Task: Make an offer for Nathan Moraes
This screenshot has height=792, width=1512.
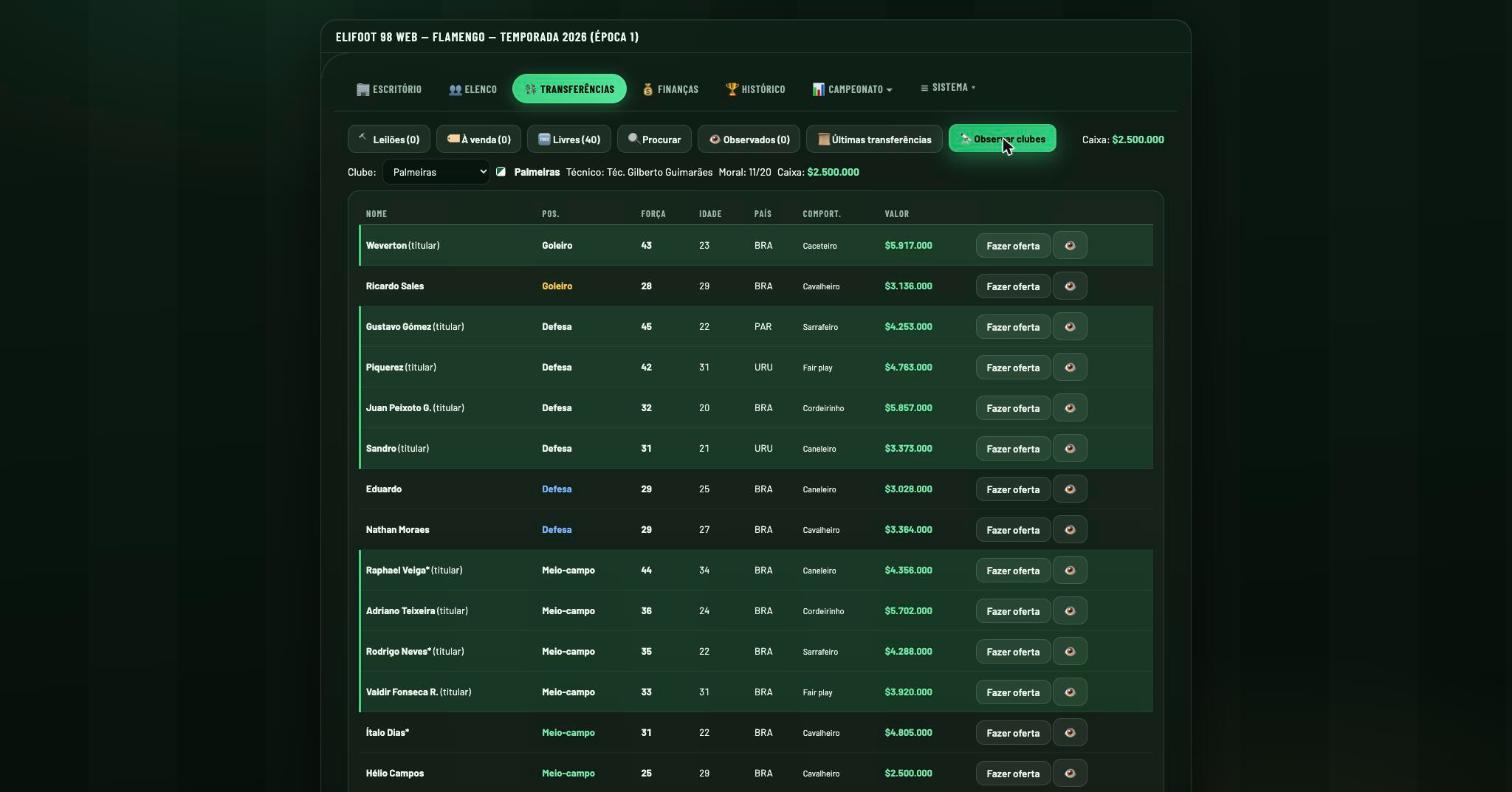Action: [1013, 530]
